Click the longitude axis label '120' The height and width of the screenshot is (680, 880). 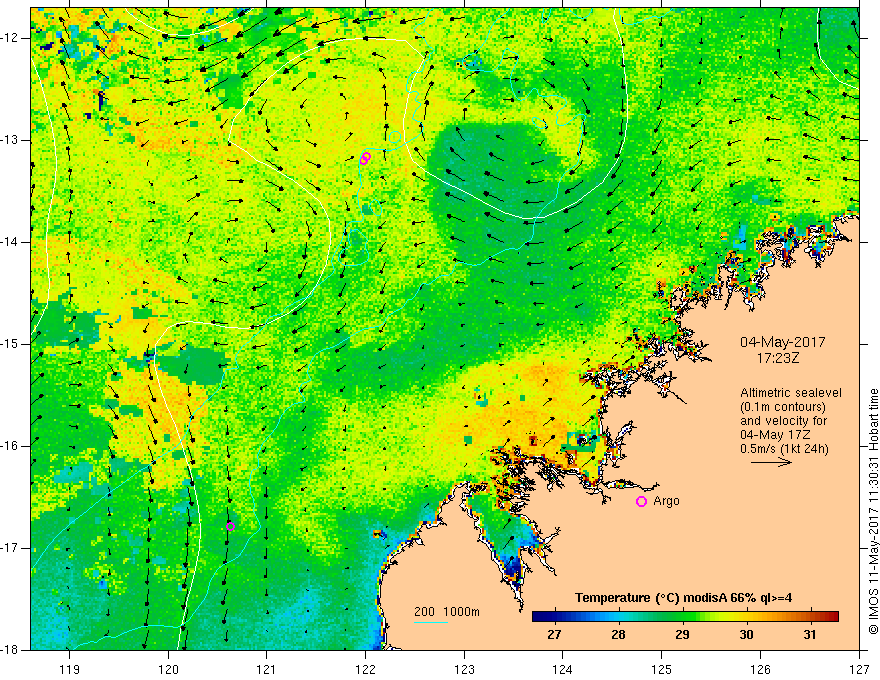pos(168,669)
